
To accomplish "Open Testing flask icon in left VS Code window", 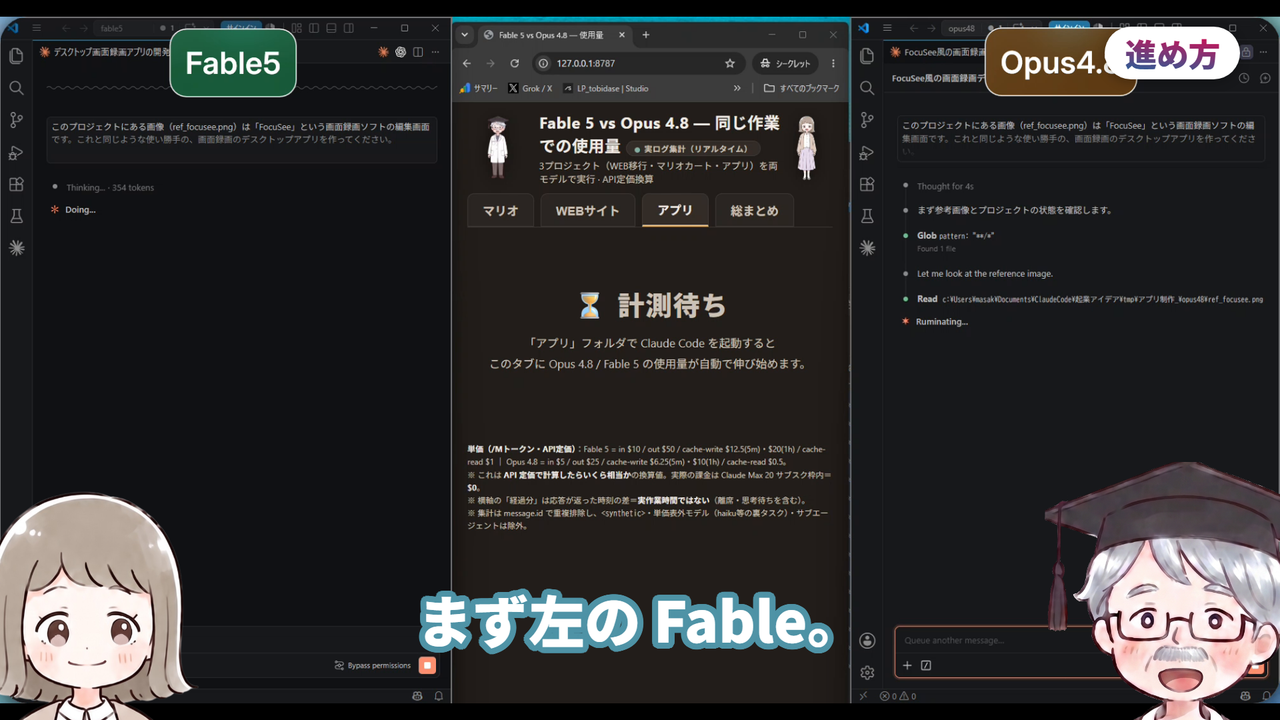I will point(16,216).
